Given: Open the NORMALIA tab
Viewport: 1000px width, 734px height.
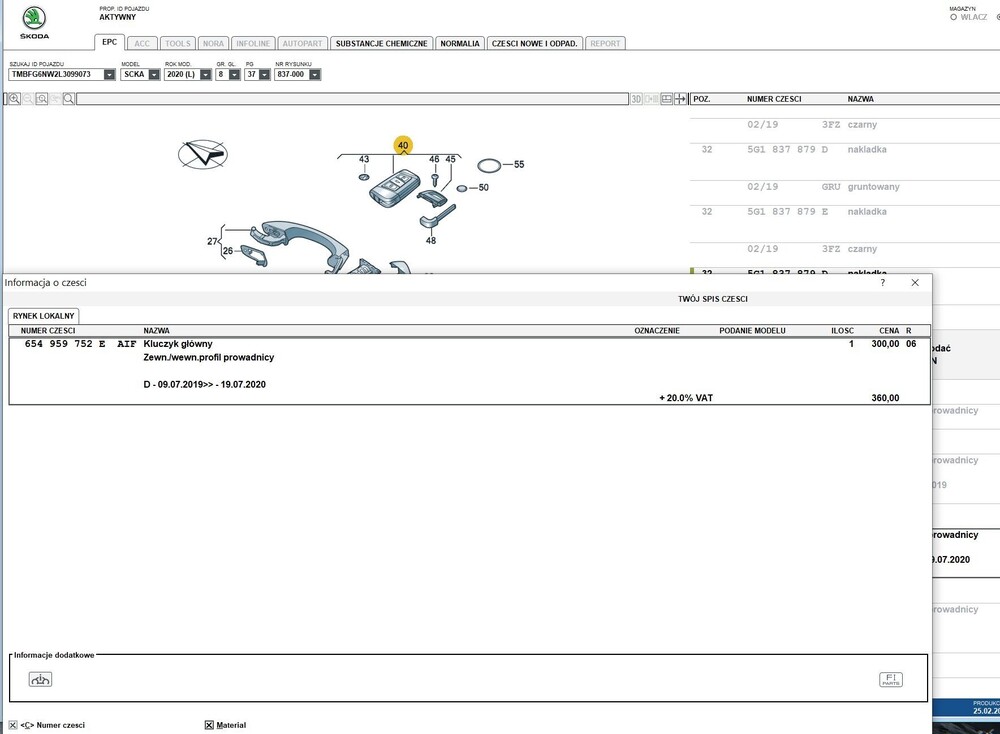Looking at the screenshot, I should (460, 44).
